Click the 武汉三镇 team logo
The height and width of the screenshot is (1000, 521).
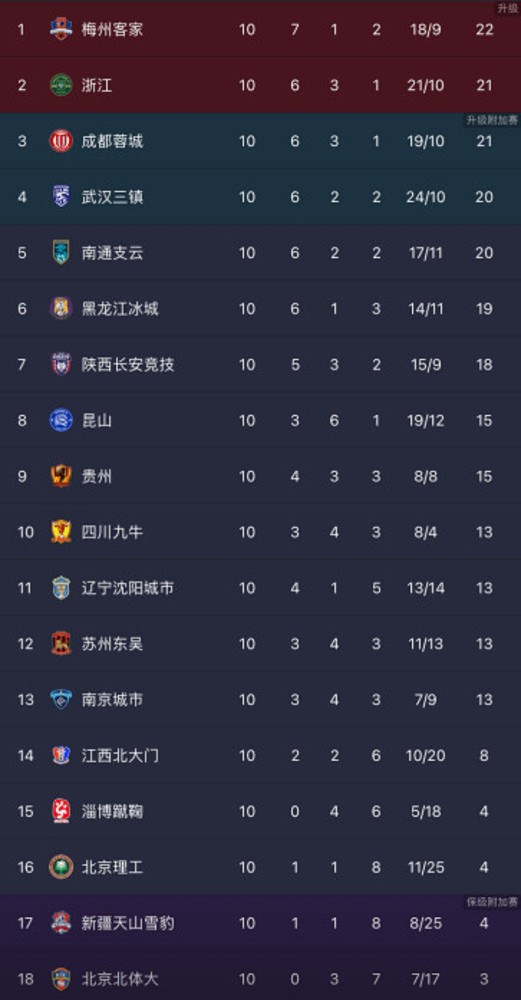[61, 197]
